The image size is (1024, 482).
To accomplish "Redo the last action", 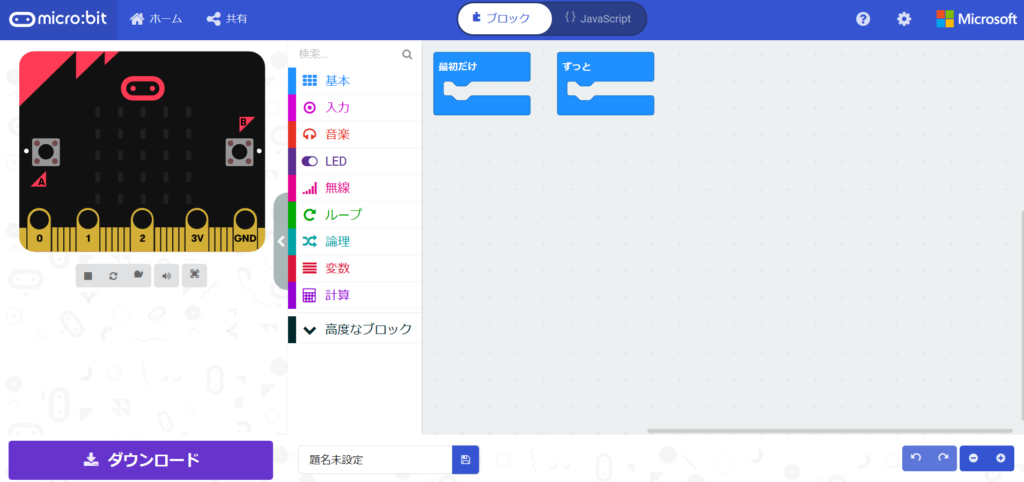I will tap(943, 458).
